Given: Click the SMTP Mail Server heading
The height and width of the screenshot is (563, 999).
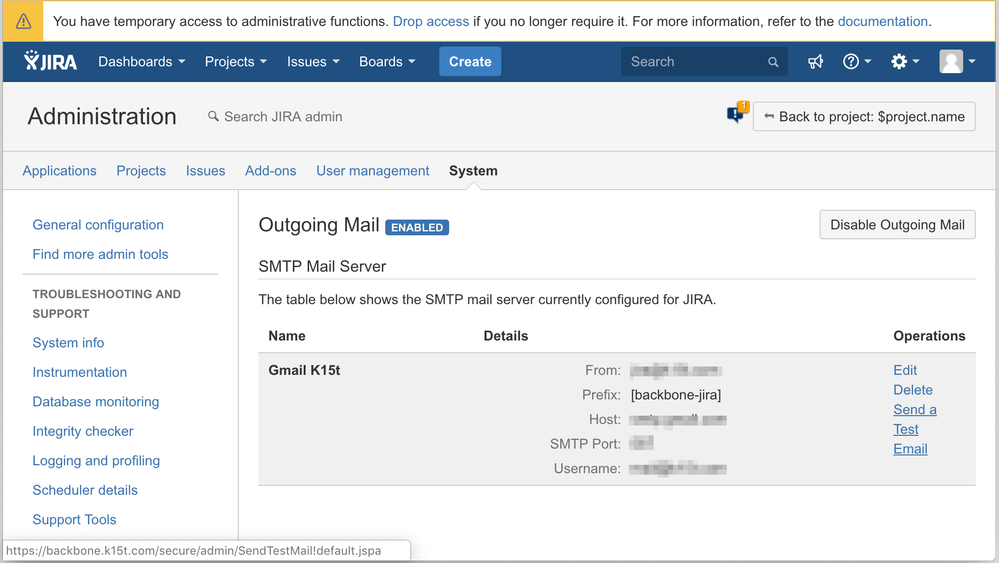Looking at the screenshot, I should [x=322, y=266].
